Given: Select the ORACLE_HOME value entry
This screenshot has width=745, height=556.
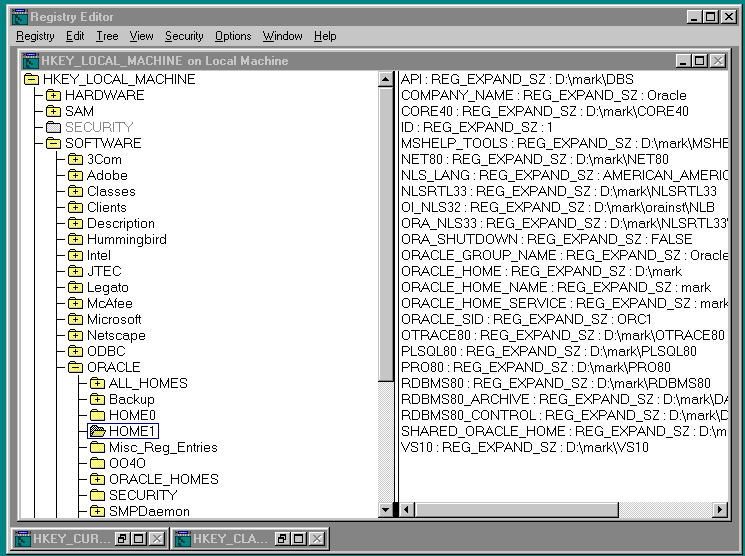Looking at the screenshot, I should click(541, 271).
